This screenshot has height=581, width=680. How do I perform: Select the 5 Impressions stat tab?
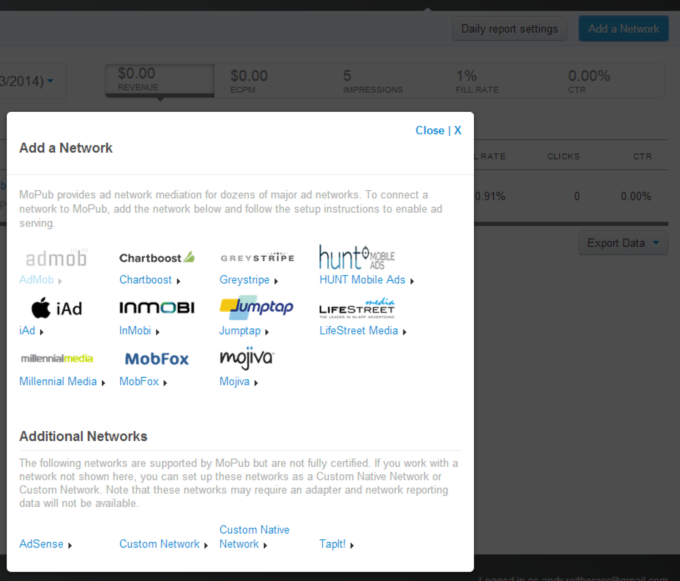point(373,81)
